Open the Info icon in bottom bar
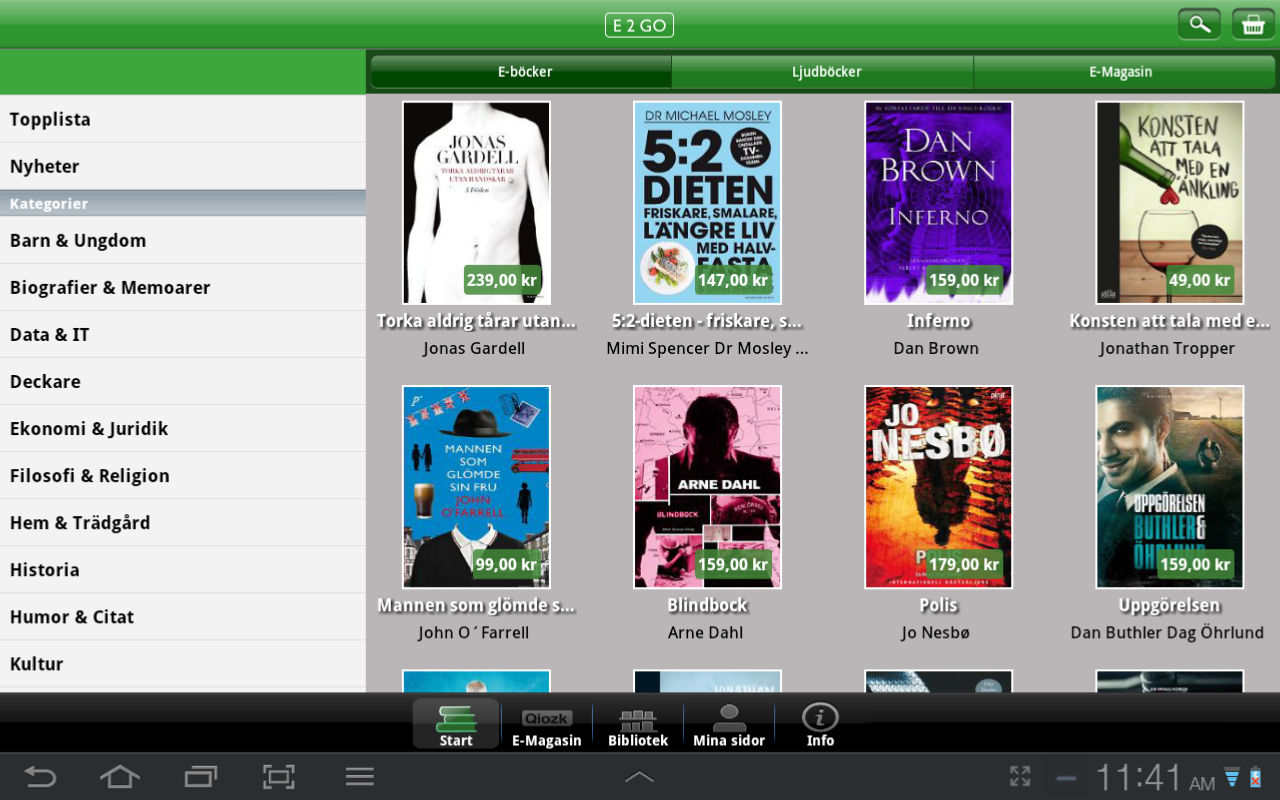Viewport: 1280px width, 800px height. [x=820, y=724]
